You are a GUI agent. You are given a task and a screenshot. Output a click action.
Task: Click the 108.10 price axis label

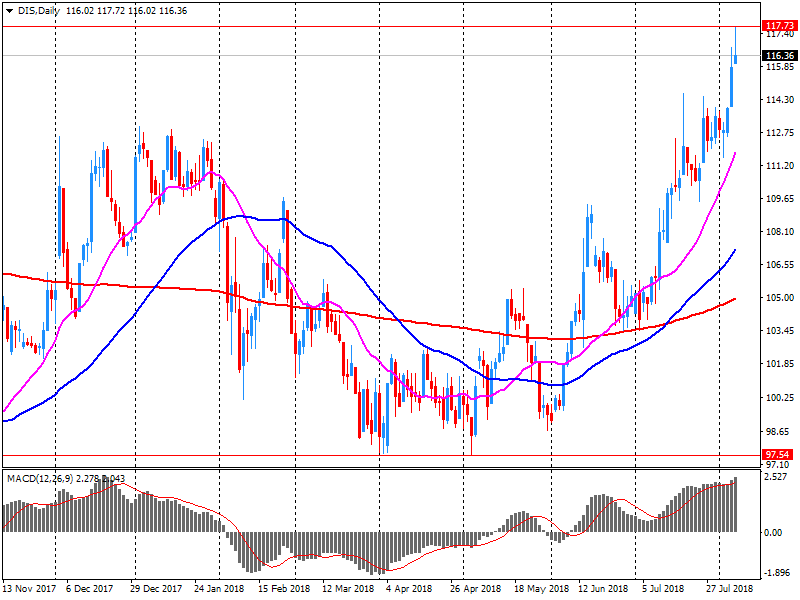click(x=780, y=232)
